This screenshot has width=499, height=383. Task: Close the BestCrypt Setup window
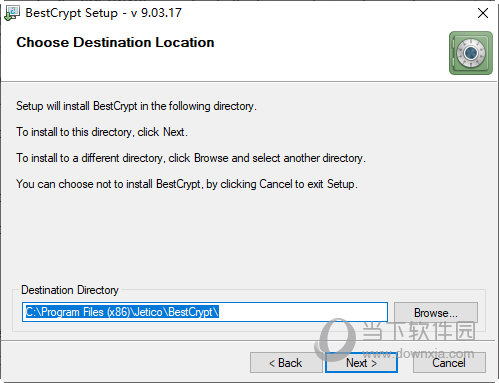[x=483, y=13]
